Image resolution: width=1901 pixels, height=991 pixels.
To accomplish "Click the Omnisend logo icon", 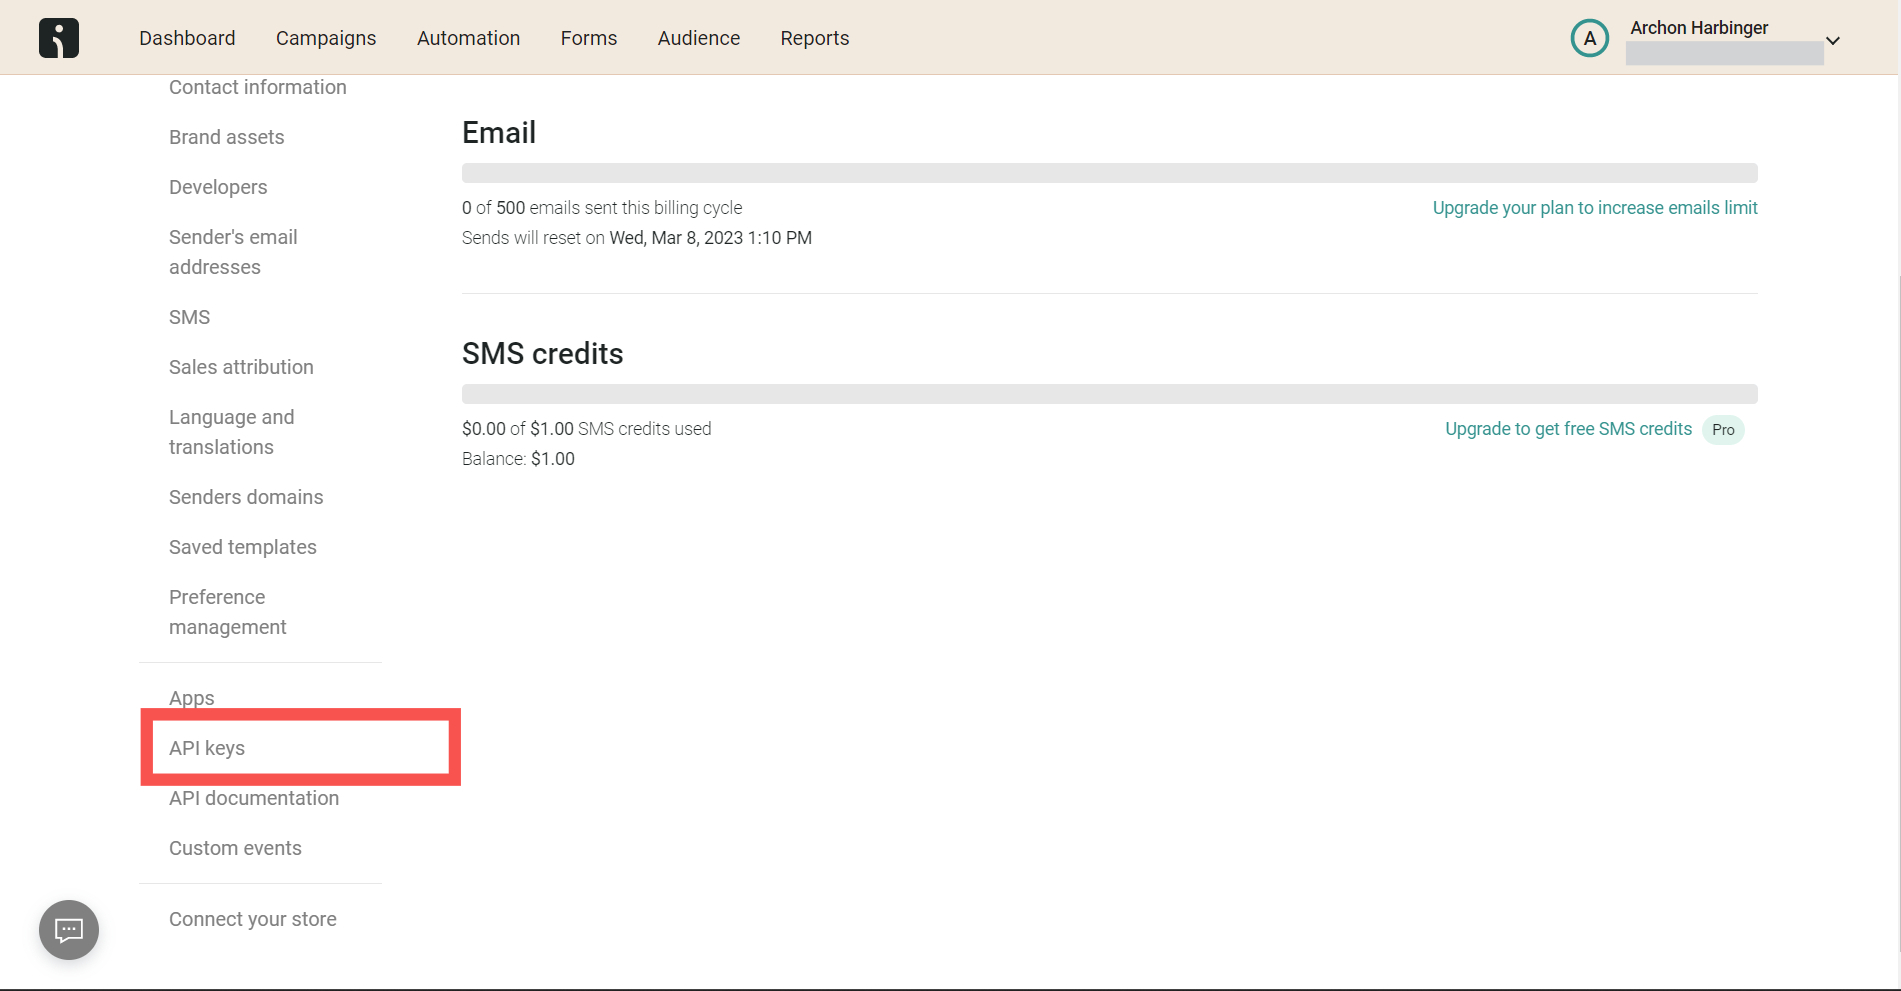I will click(x=59, y=38).
